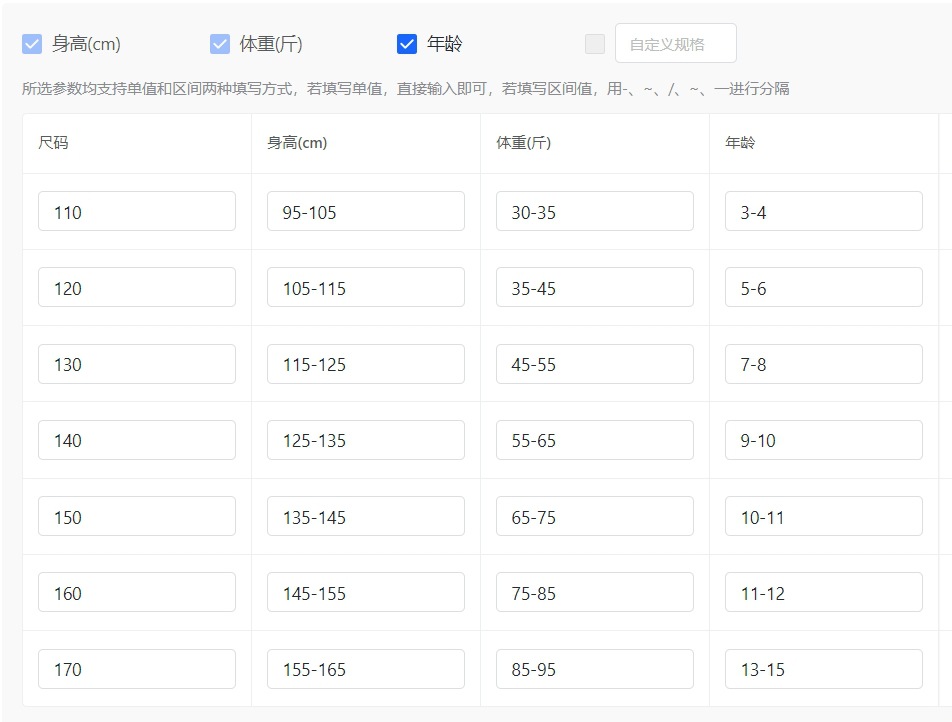Click the size field containing 110
Viewport: 952px width, 722px height.
point(137,212)
